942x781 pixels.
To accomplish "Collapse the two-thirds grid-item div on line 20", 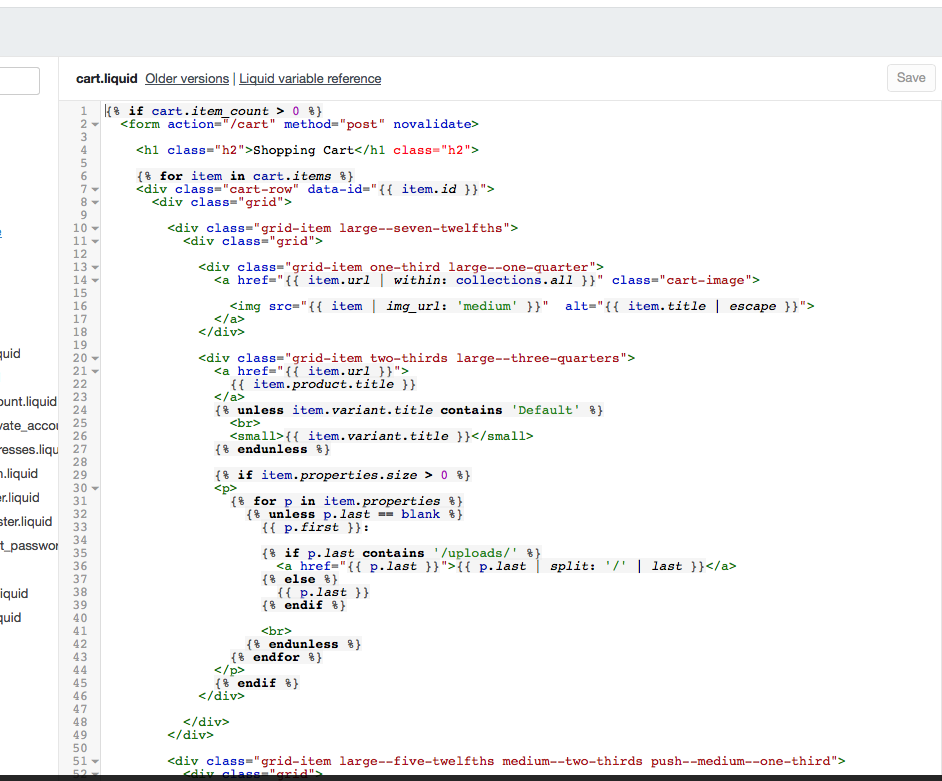I will [x=95, y=358].
